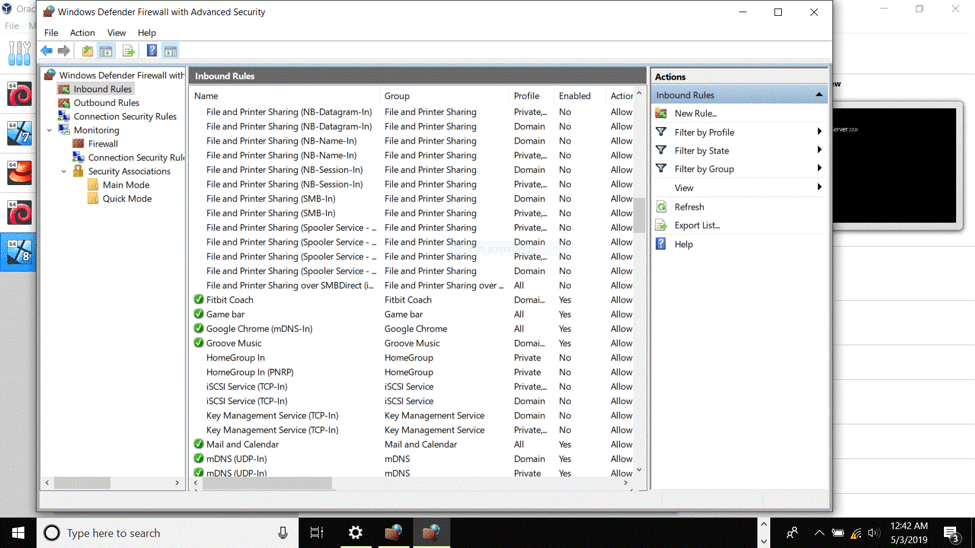Click the volume icon in system tray
975x548 pixels.
pyautogui.click(x=873, y=533)
